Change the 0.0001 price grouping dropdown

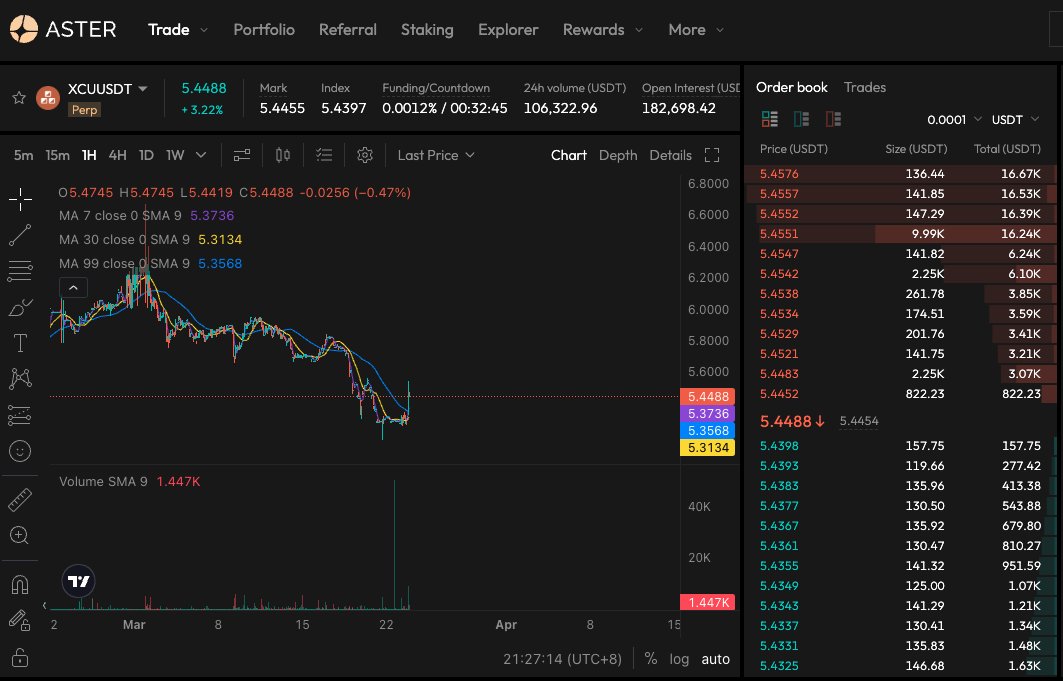pyautogui.click(x=955, y=119)
